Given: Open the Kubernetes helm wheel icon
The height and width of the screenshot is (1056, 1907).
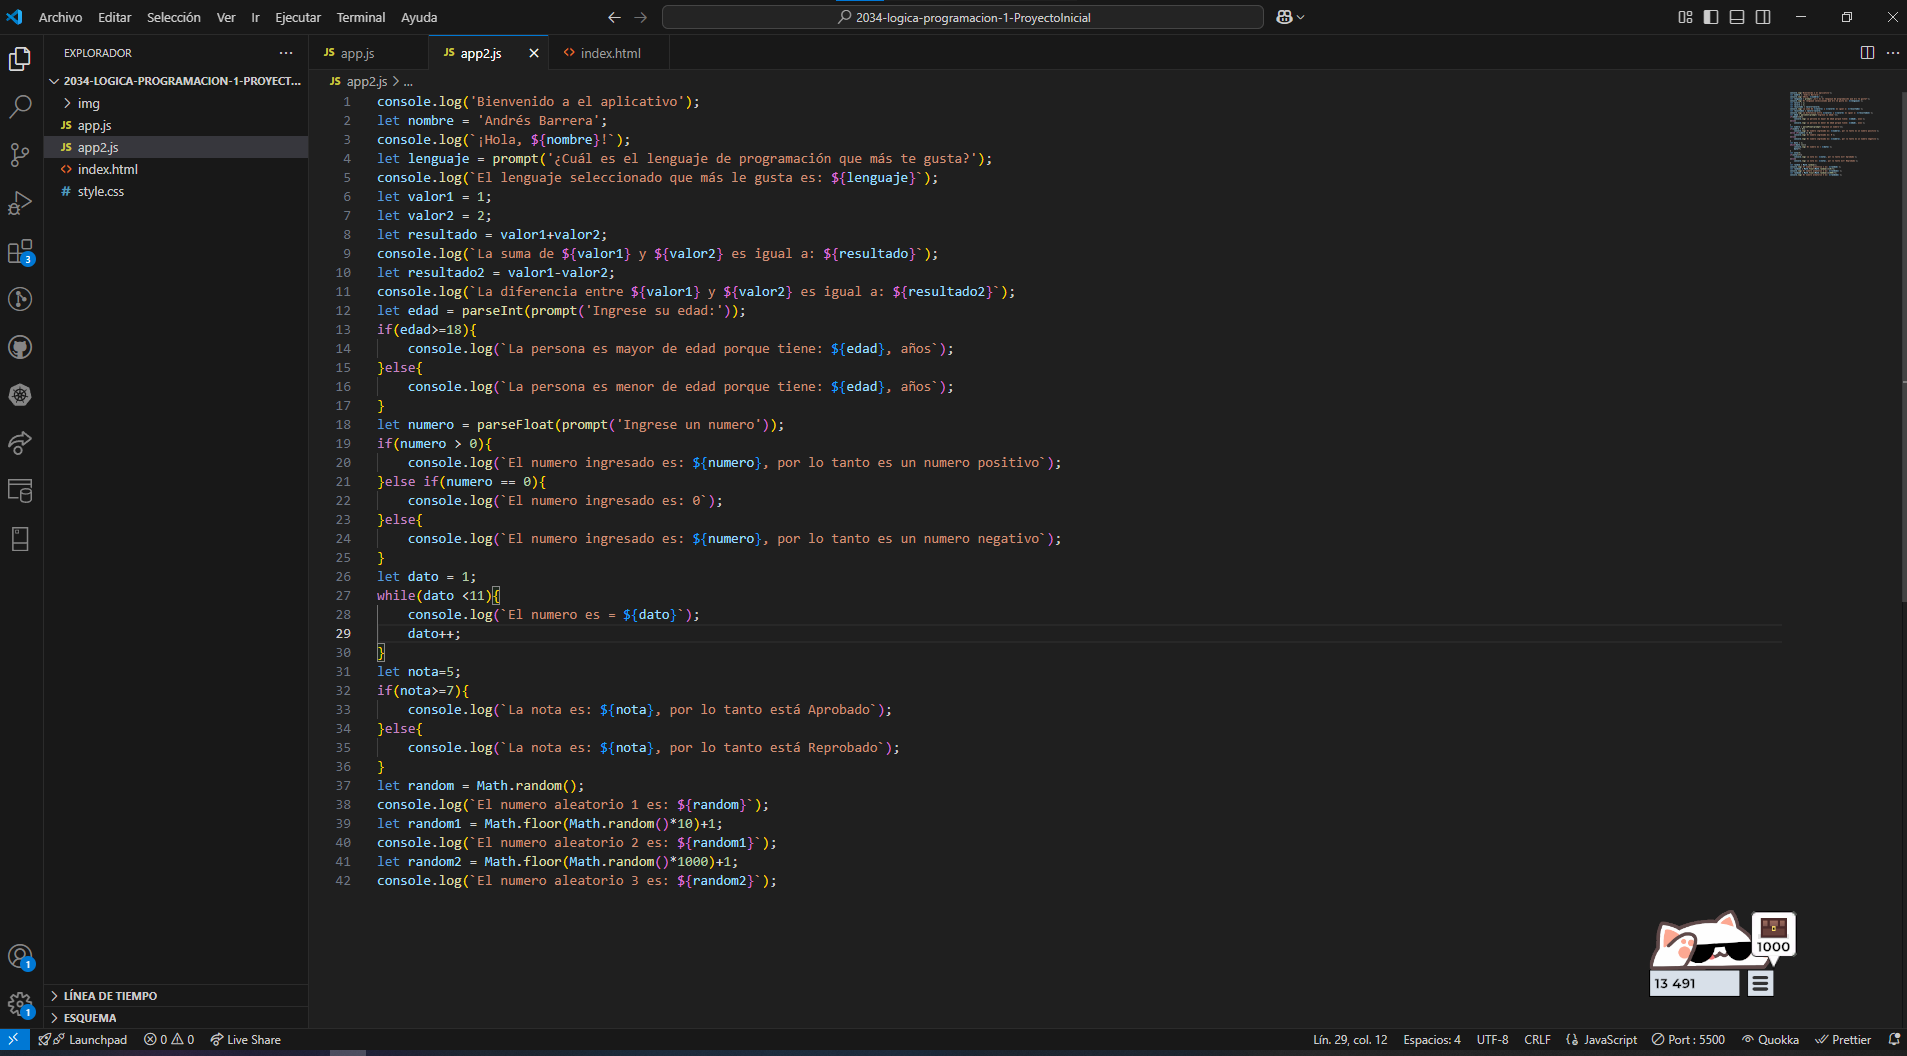Looking at the screenshot, I should [x=20, y=395].
